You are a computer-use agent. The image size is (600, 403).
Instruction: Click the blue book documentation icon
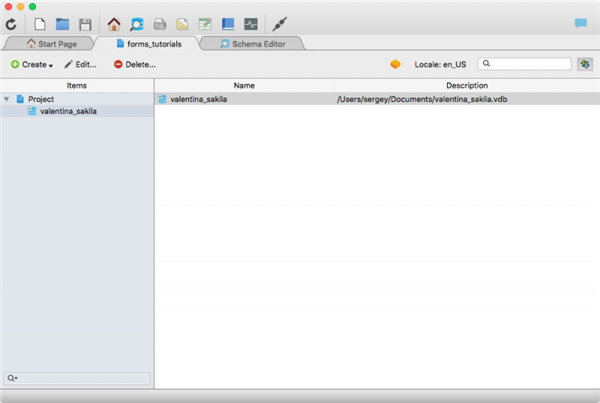click(228, 22)
